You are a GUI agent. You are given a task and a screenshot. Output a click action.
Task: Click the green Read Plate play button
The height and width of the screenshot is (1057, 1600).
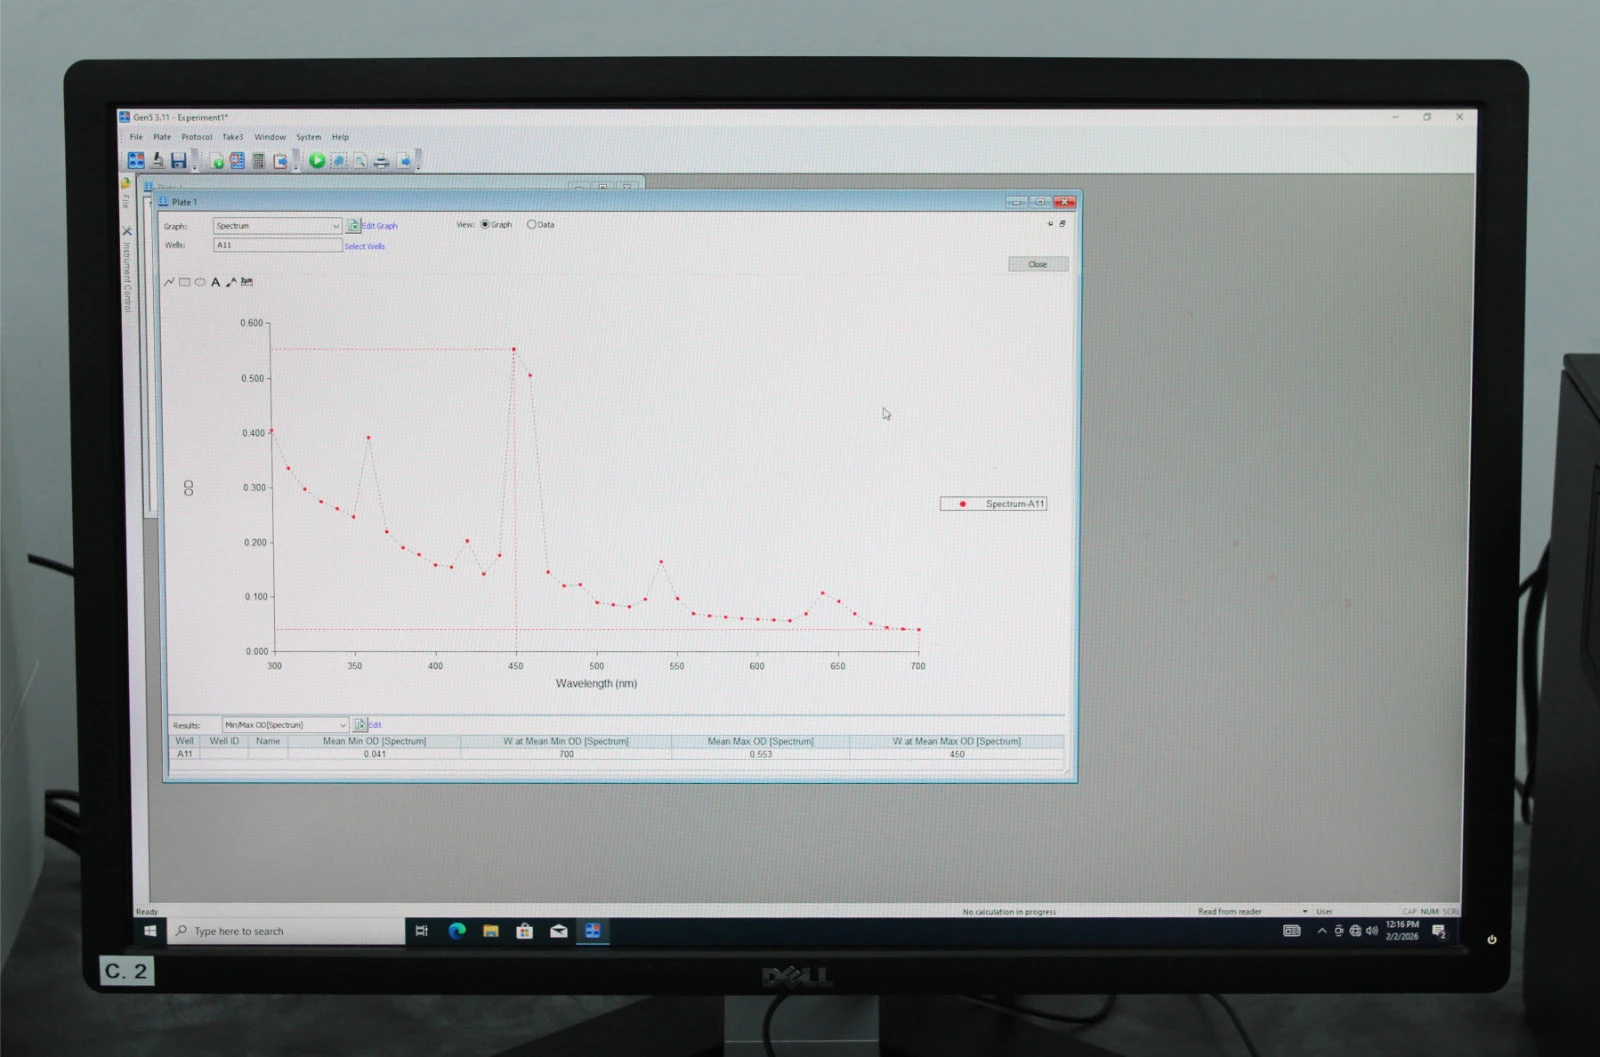pyautogui.click(x=317, y=160)
